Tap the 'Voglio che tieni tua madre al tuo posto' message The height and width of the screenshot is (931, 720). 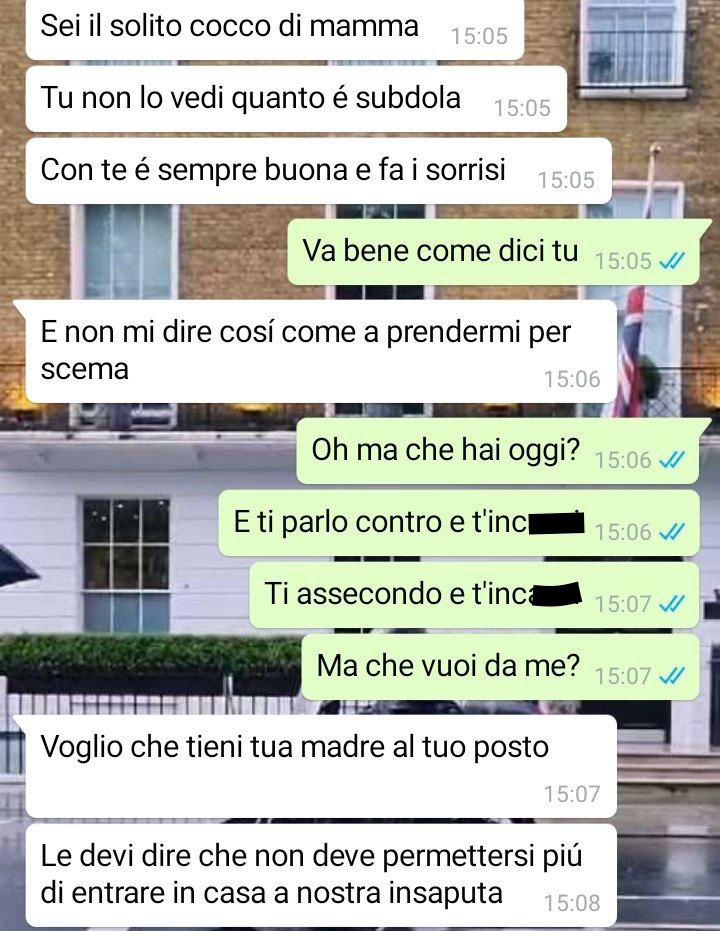(x=321, y=767)
